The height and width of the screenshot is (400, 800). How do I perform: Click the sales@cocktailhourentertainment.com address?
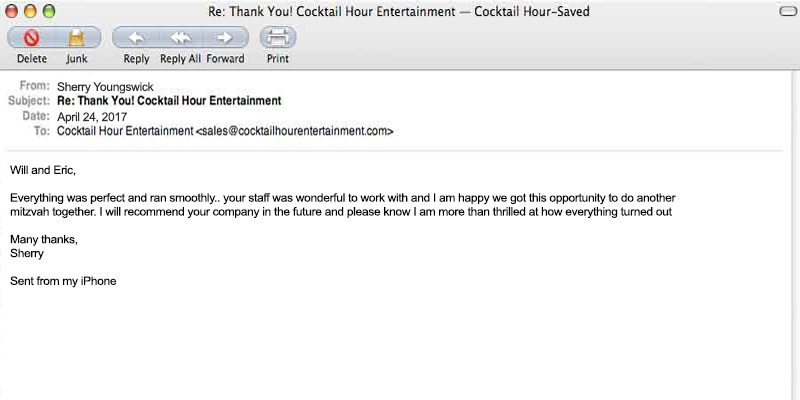pyautogui.click(x=294, y=131)
